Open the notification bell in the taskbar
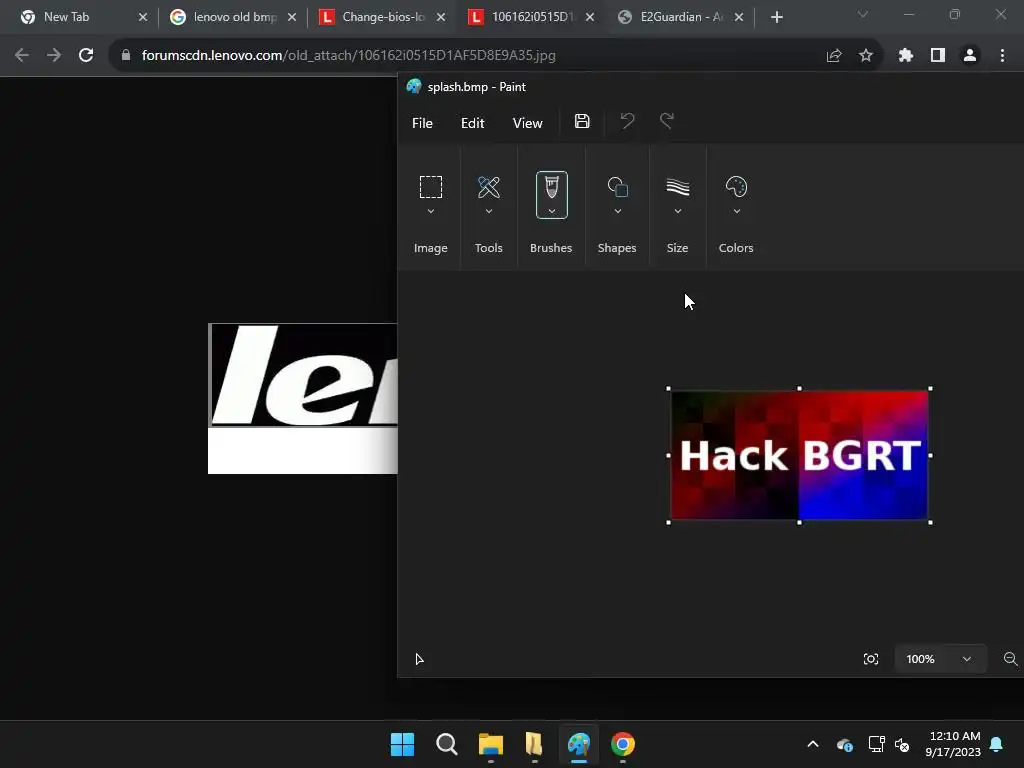Screen dimensions: 1024x768 (x=997, y=744)
